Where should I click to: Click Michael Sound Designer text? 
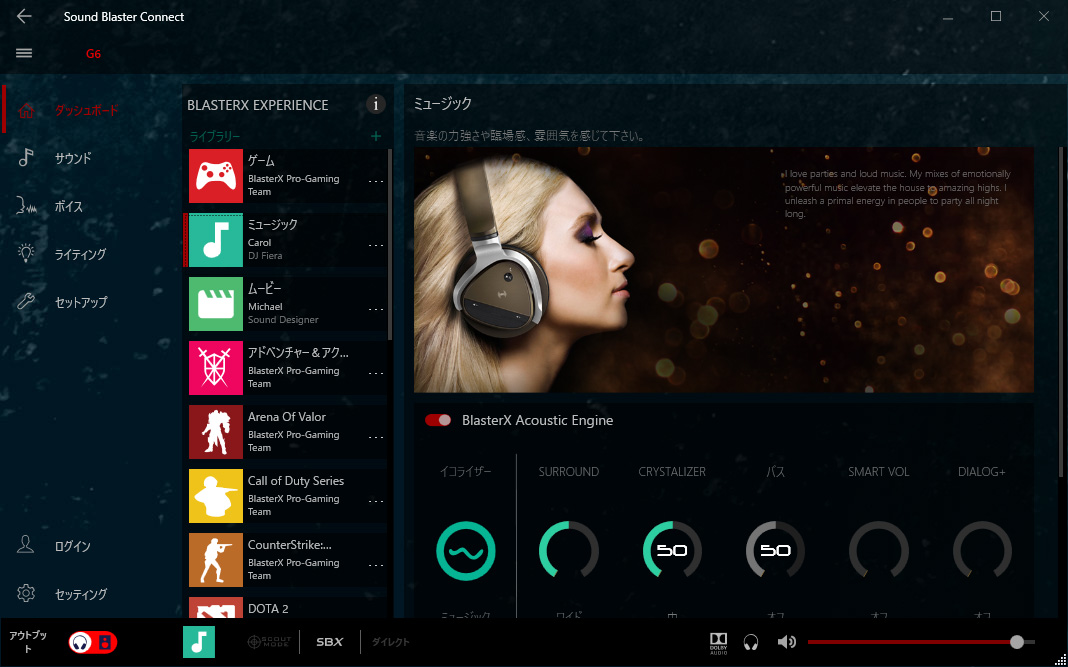pos(283,313)
